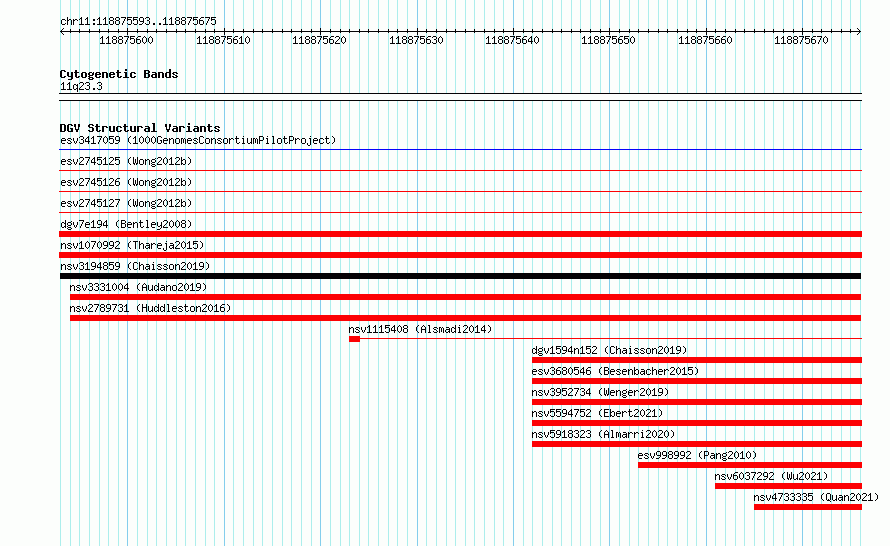Screen dimensions: 890x546
Task: Select dgv1594n152 (Chaisson2019) label
Action: click(x=609, y=350)
